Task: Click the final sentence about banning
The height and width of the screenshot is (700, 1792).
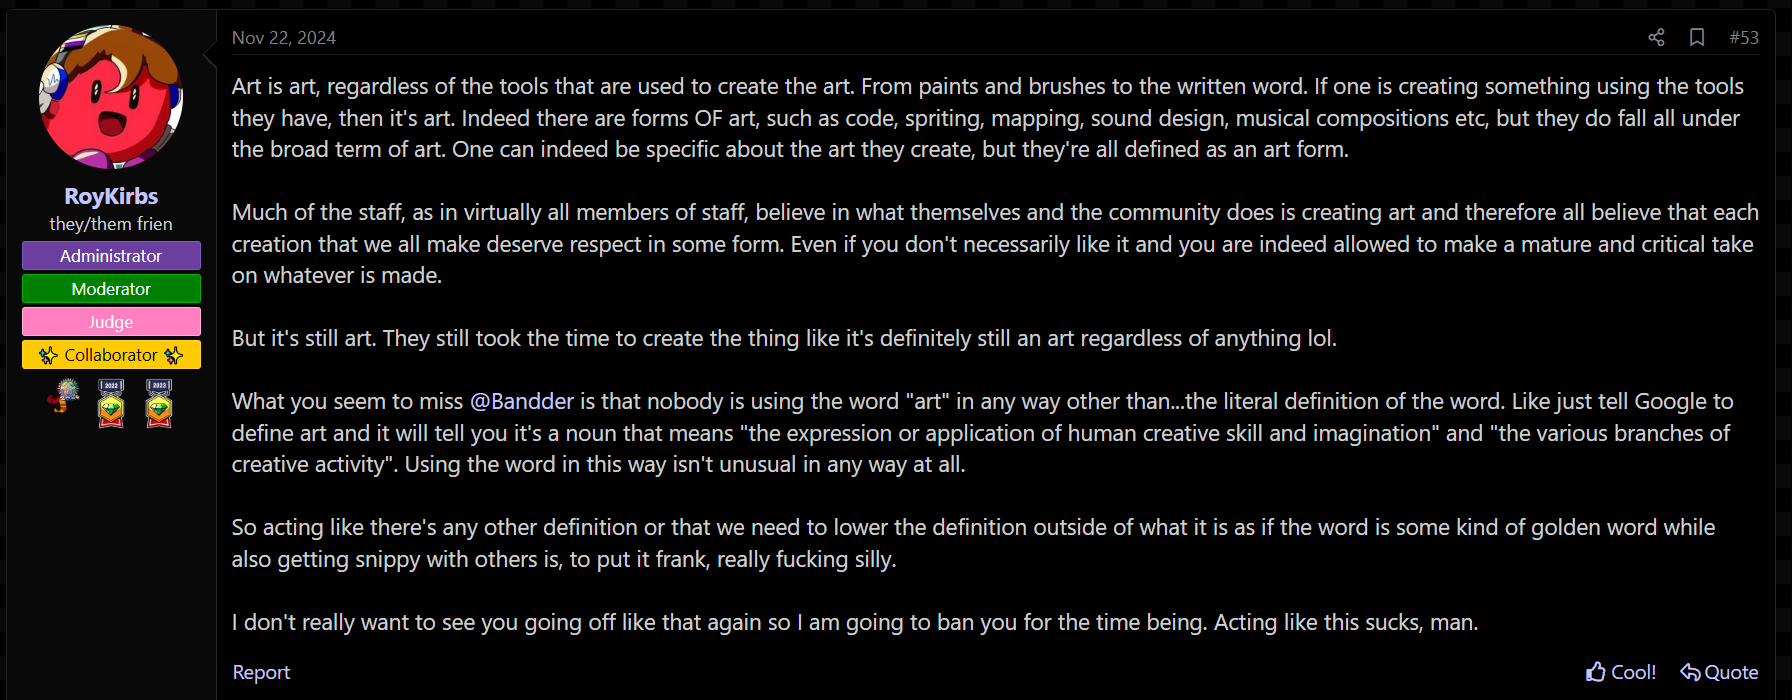Action: [855, 622]
